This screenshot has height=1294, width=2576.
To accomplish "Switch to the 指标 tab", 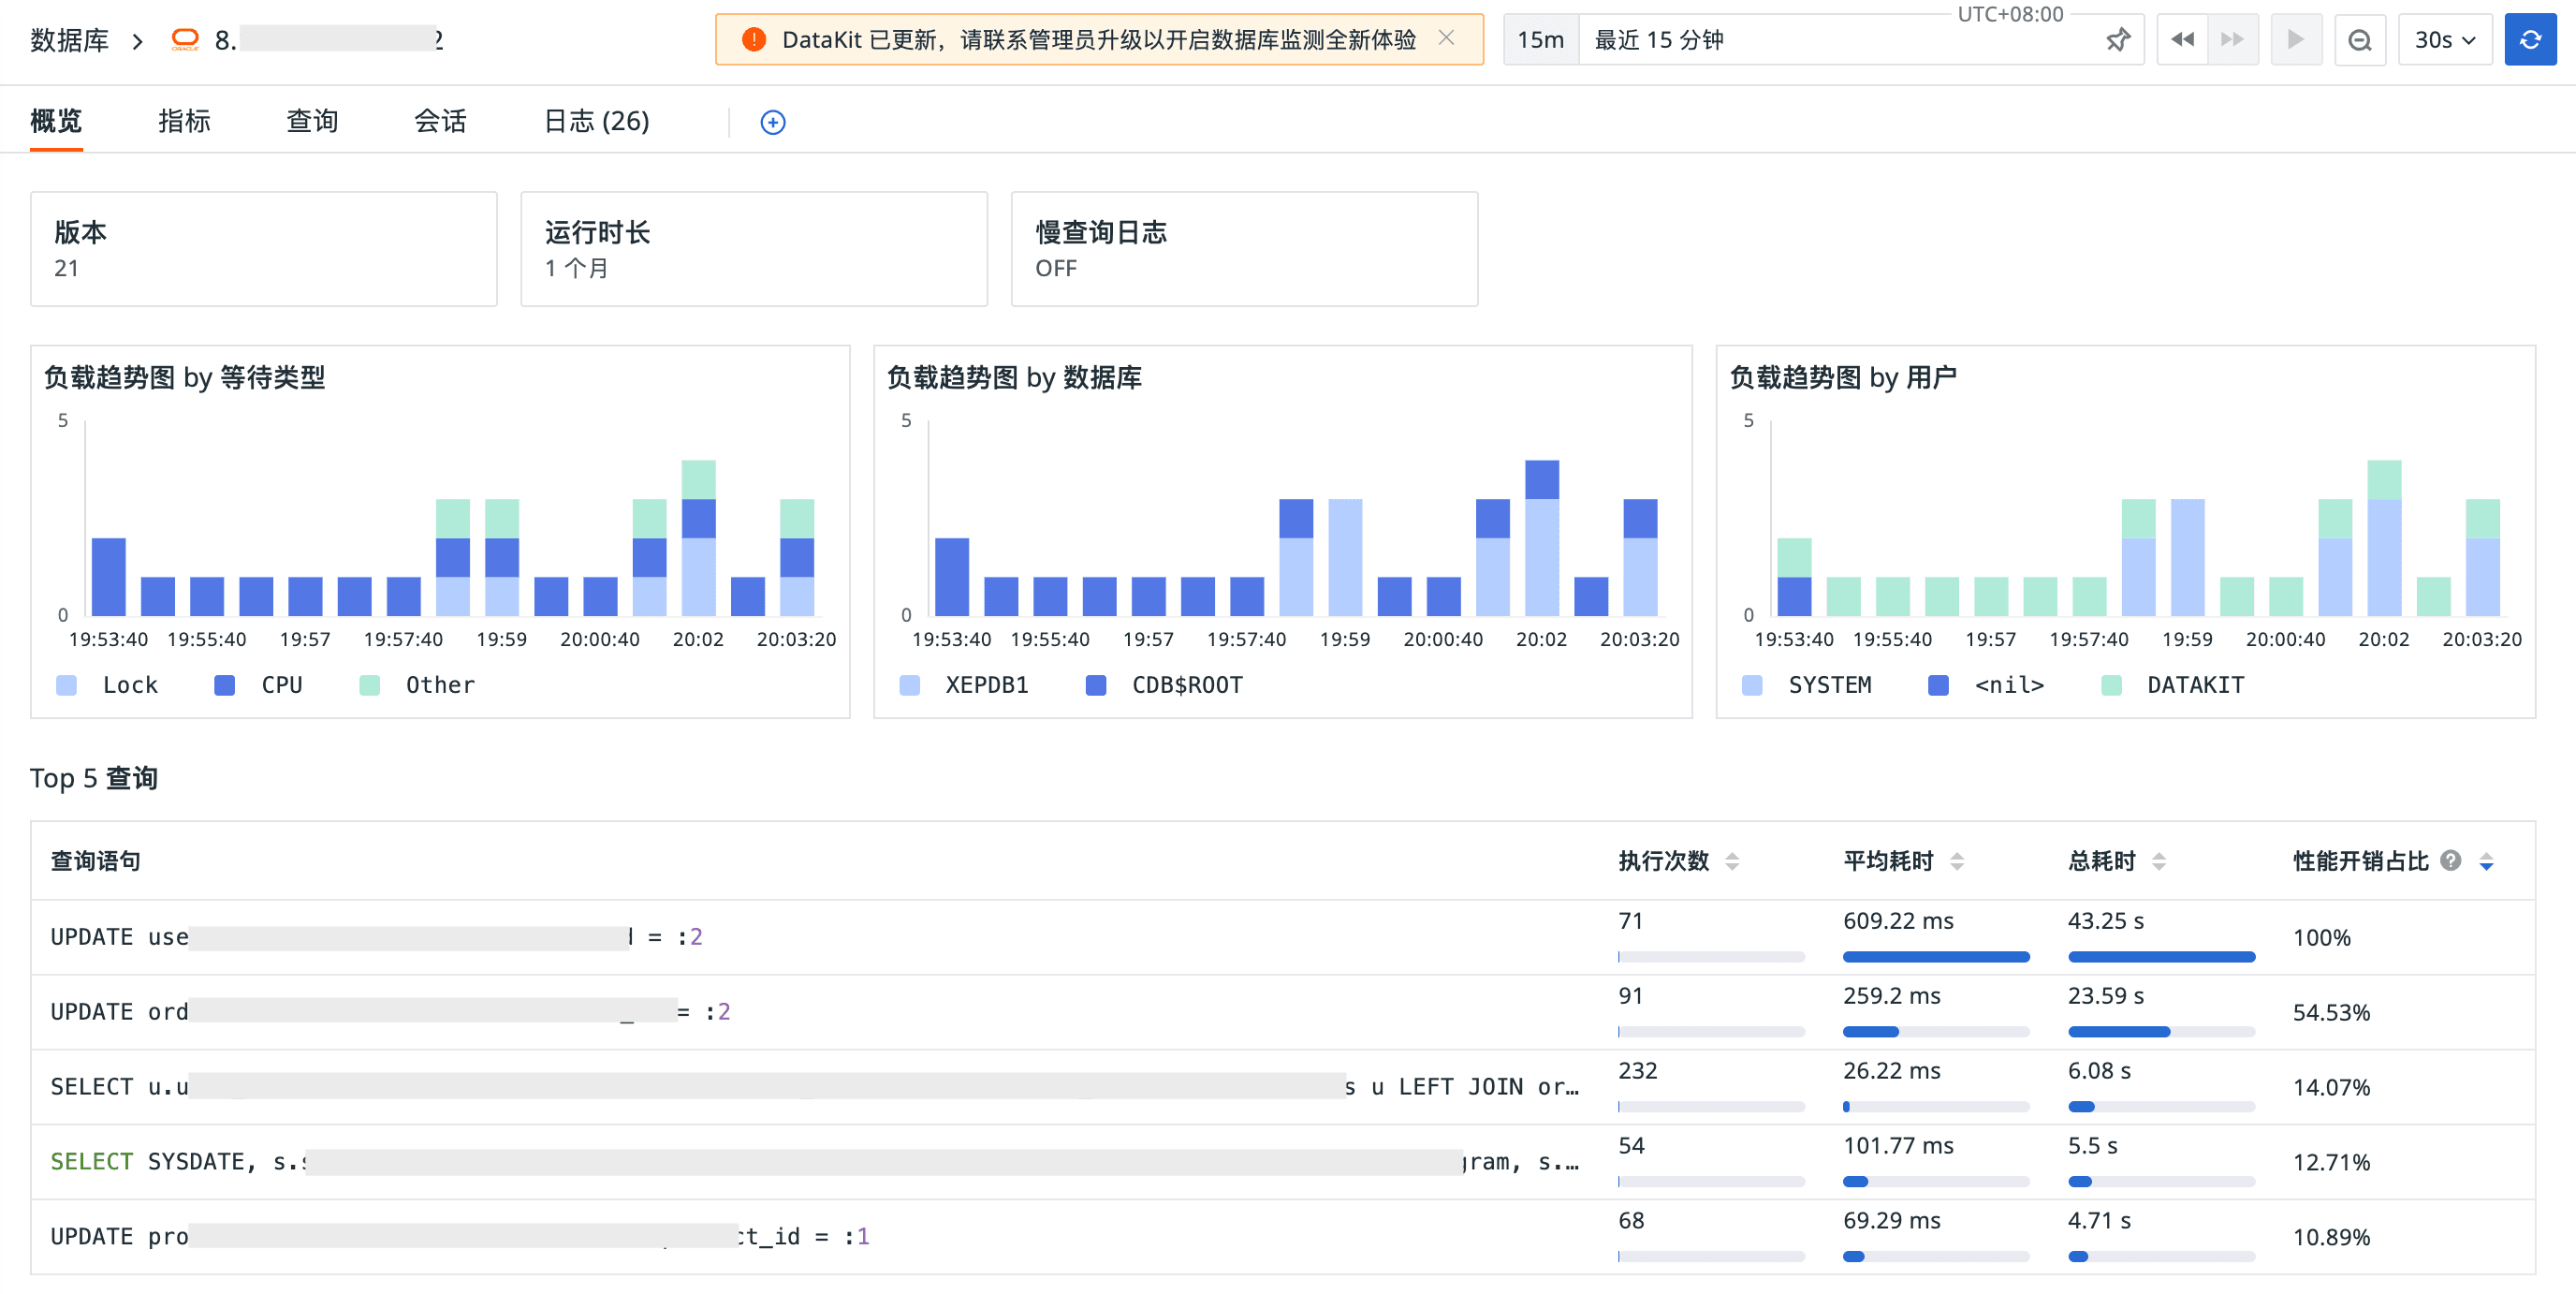I will (184, 121).
